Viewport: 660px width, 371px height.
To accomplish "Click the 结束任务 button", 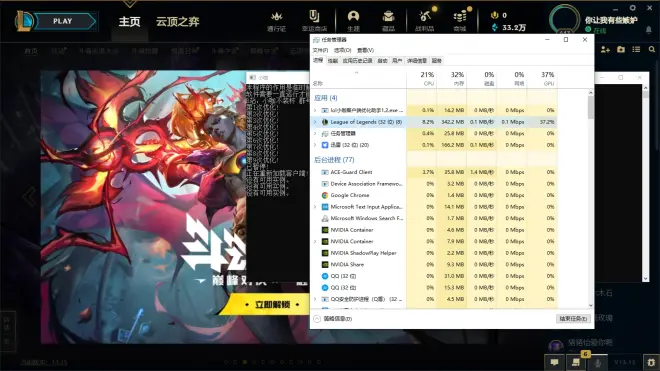I will pyautogui.click(x=573, y=319).
